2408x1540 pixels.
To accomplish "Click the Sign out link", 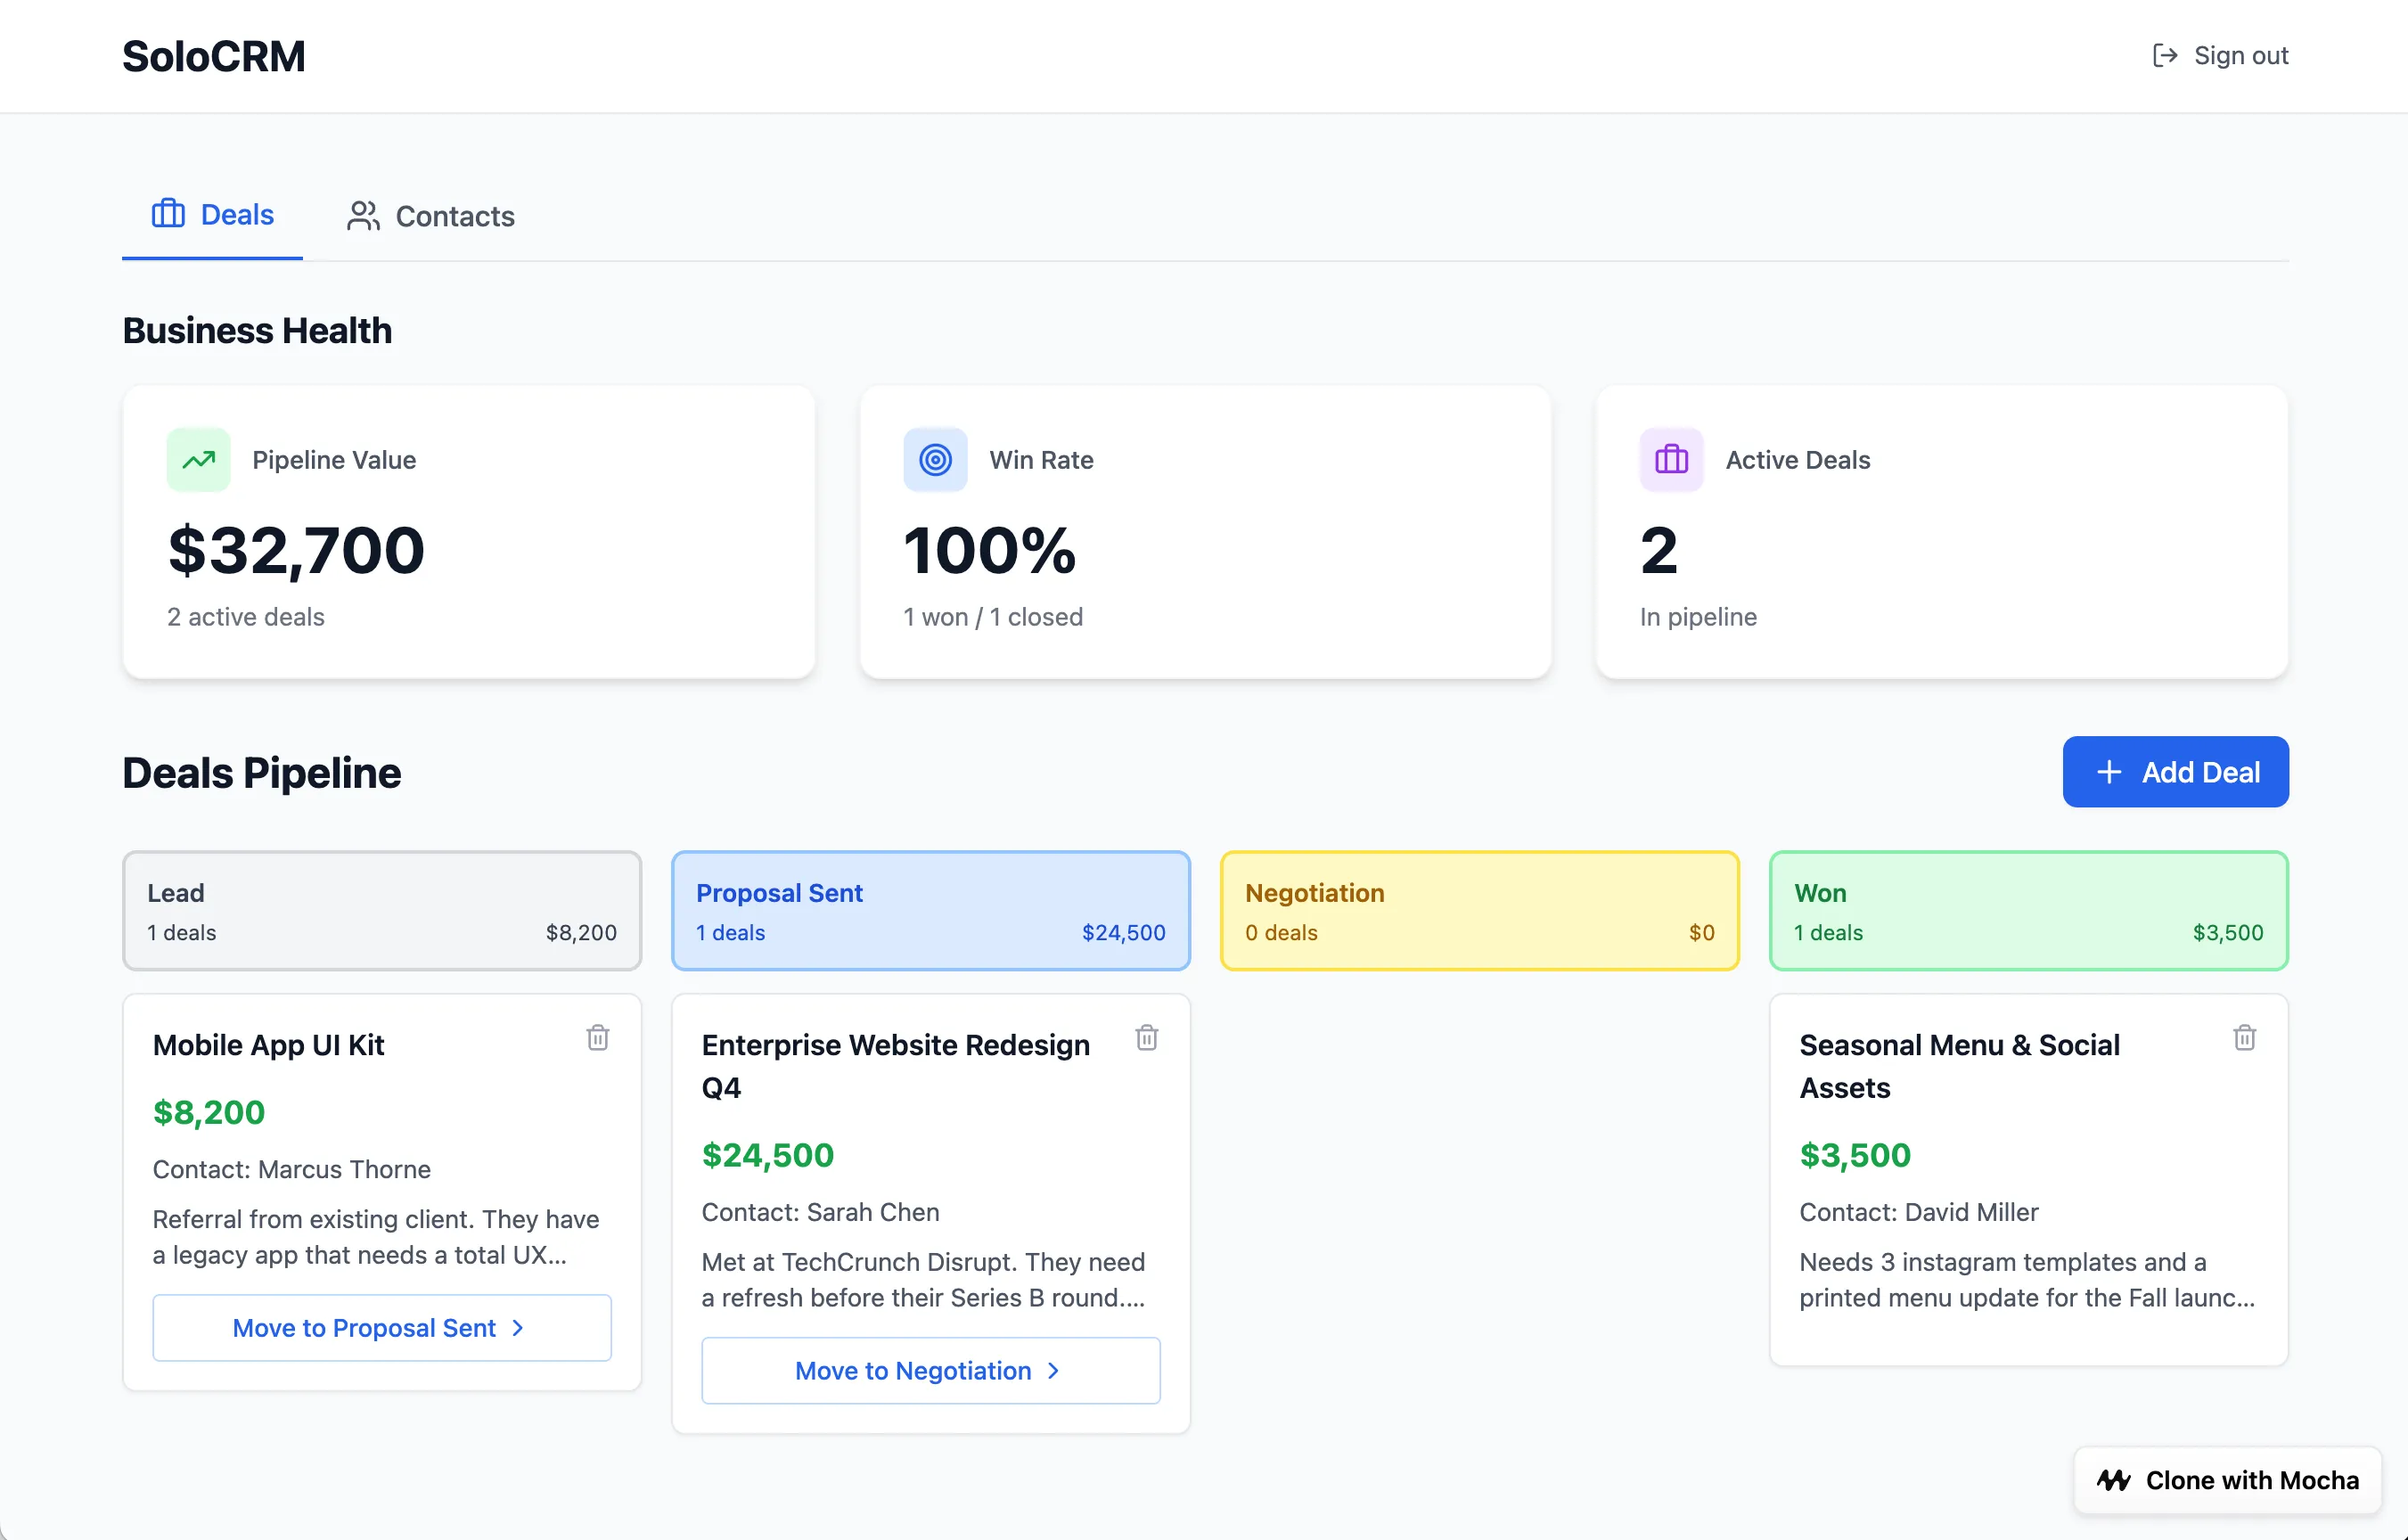I will (2241, 55).
